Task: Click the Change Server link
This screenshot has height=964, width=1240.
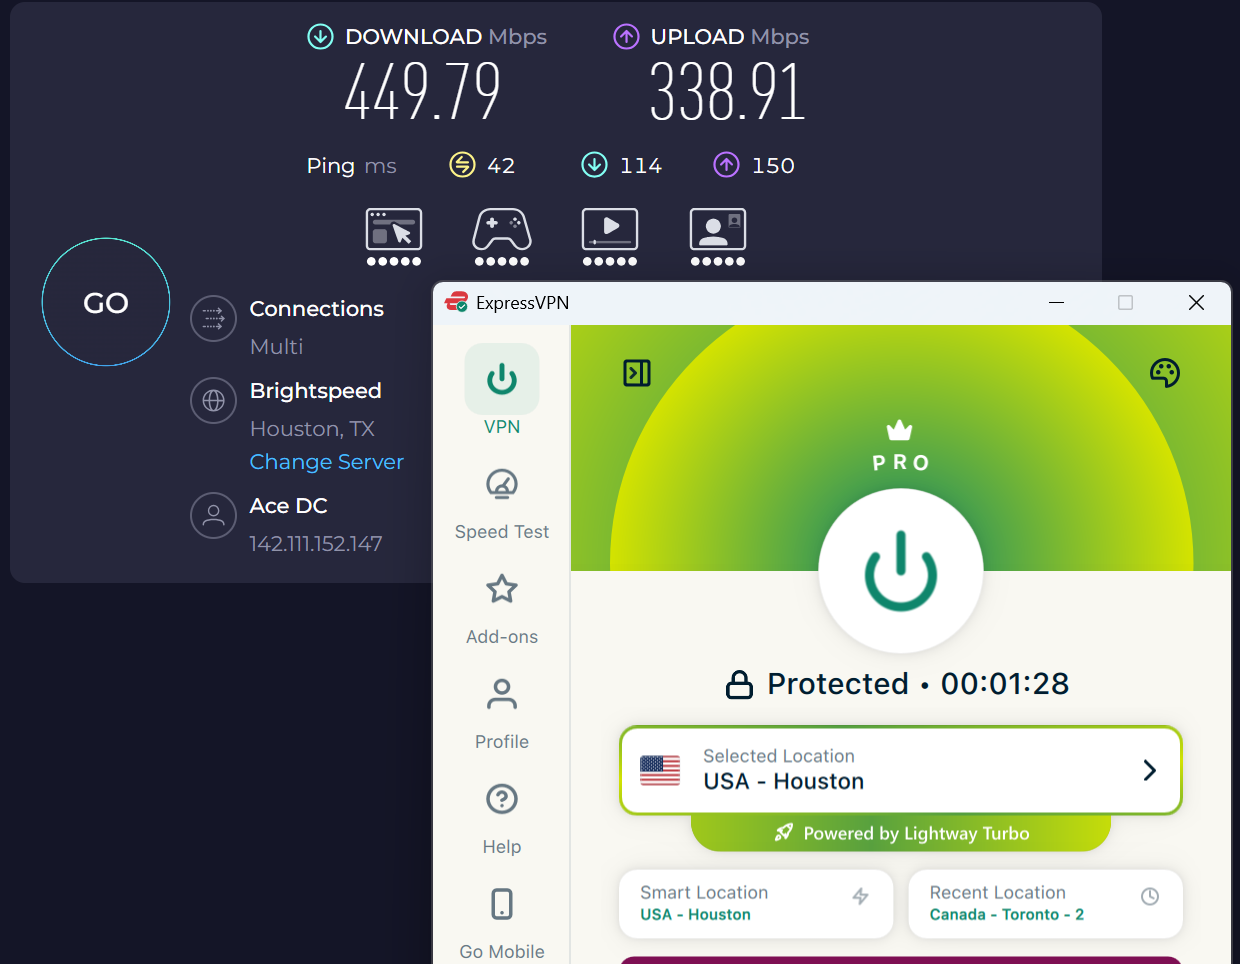Action: pos(326,462)
